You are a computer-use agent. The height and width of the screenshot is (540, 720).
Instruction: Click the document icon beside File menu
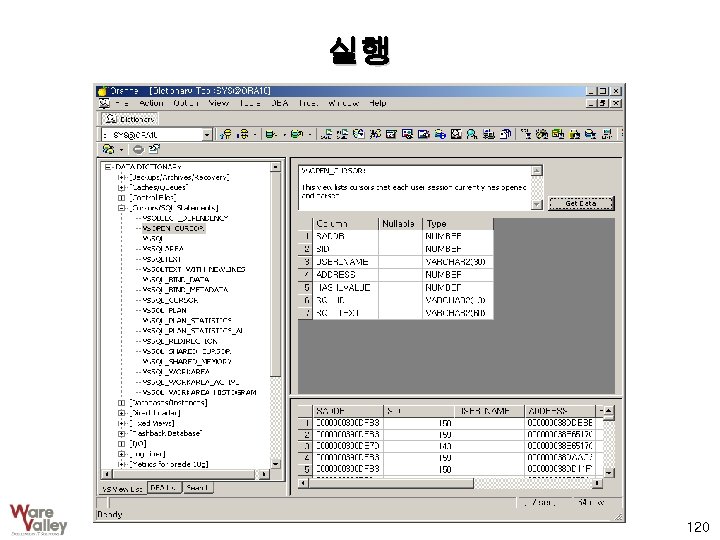pos(105,103)
